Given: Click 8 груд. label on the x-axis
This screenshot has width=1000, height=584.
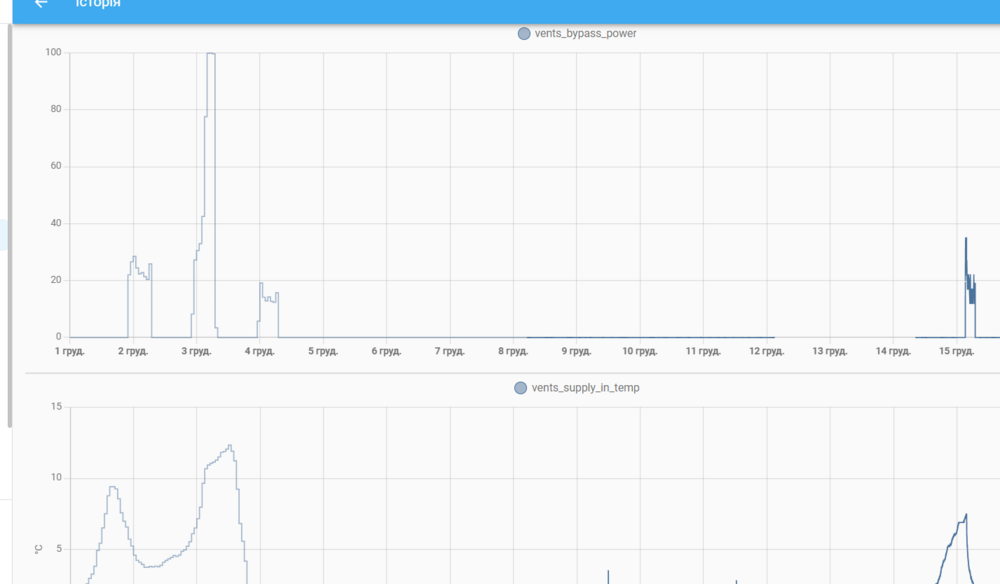Looking at the screenshot, I should click(x=513, y=351).
